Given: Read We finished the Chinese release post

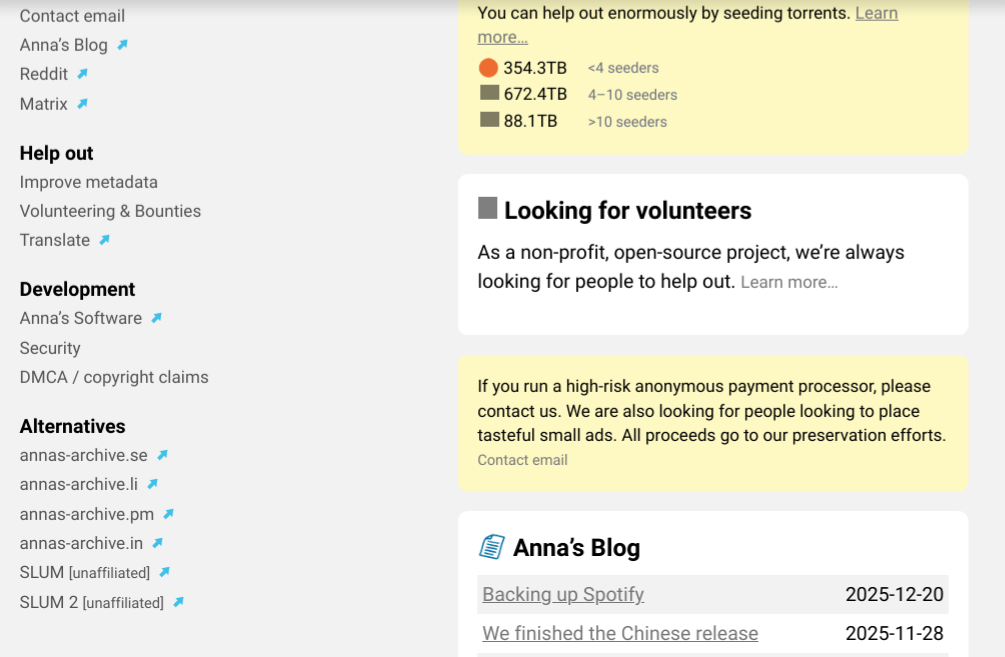Looking at the screenshot, I should [620, 633].
